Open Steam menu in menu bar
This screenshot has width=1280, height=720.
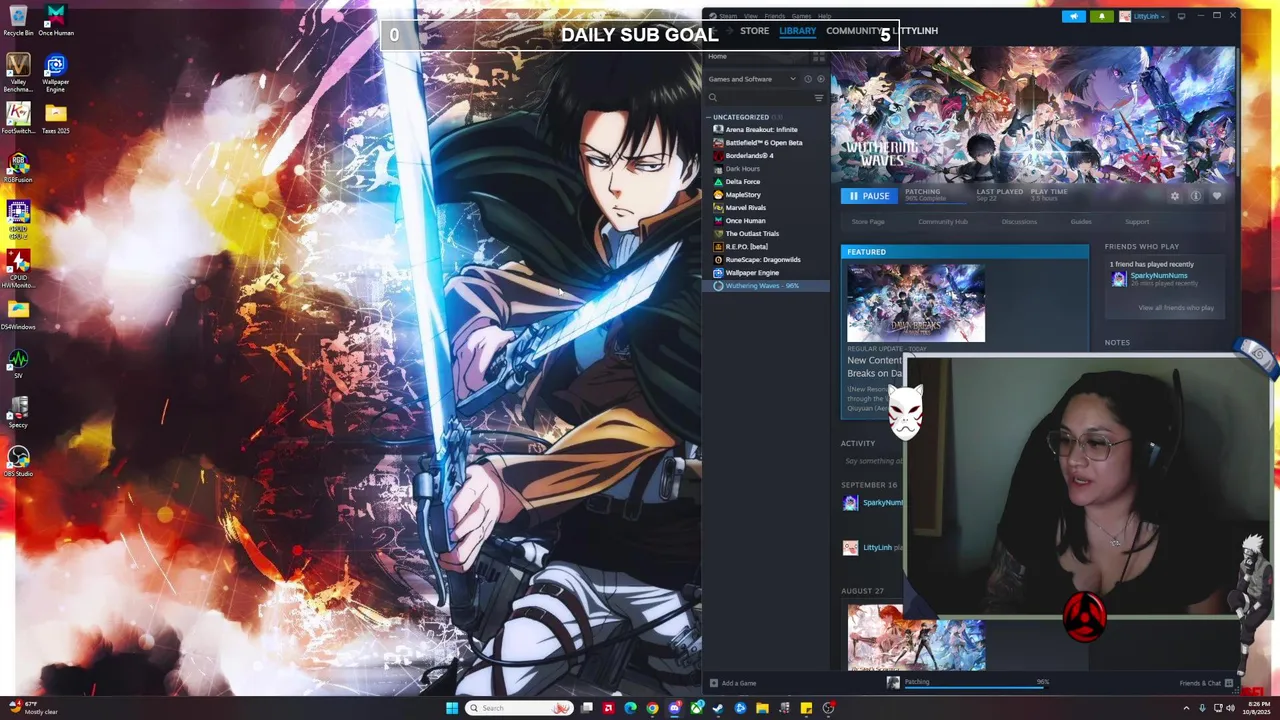(727, 16)
